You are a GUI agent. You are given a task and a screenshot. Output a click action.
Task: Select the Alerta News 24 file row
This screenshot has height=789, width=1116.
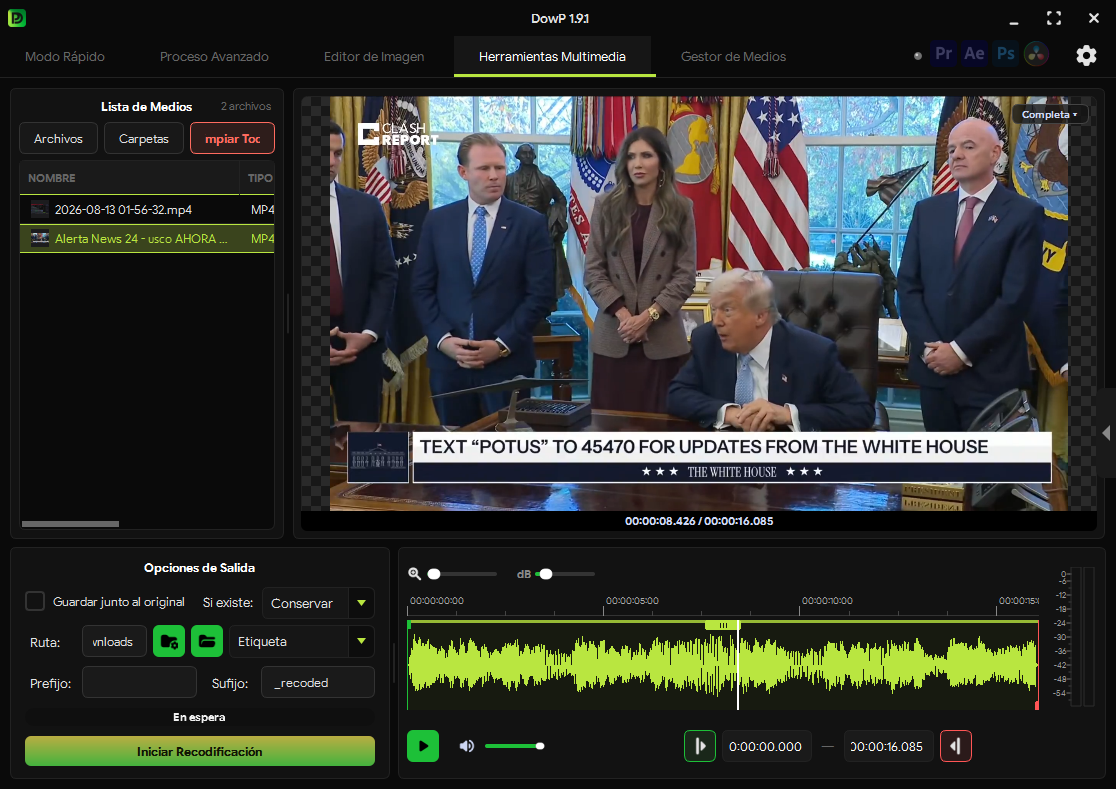[x=147, y=238]
